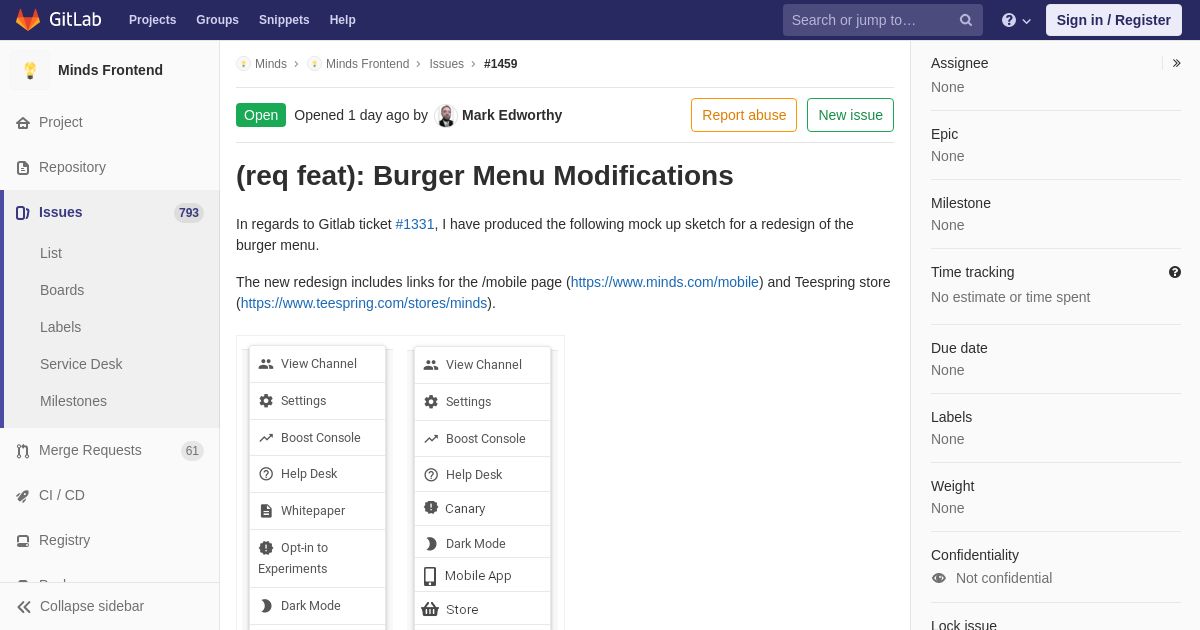The image size is (1200, 630).
Task: Click the Minds Frontend lightbulb avatar
Action: coord(30,70)
